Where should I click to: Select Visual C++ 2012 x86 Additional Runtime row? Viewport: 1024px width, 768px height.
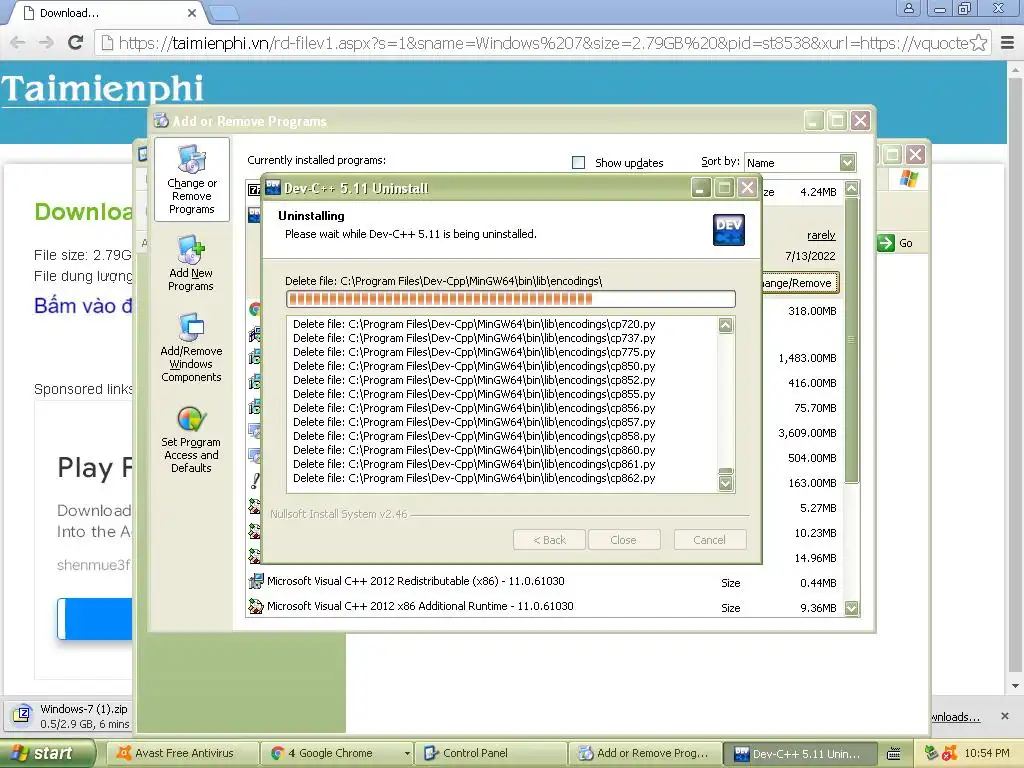tap(546, 607)
